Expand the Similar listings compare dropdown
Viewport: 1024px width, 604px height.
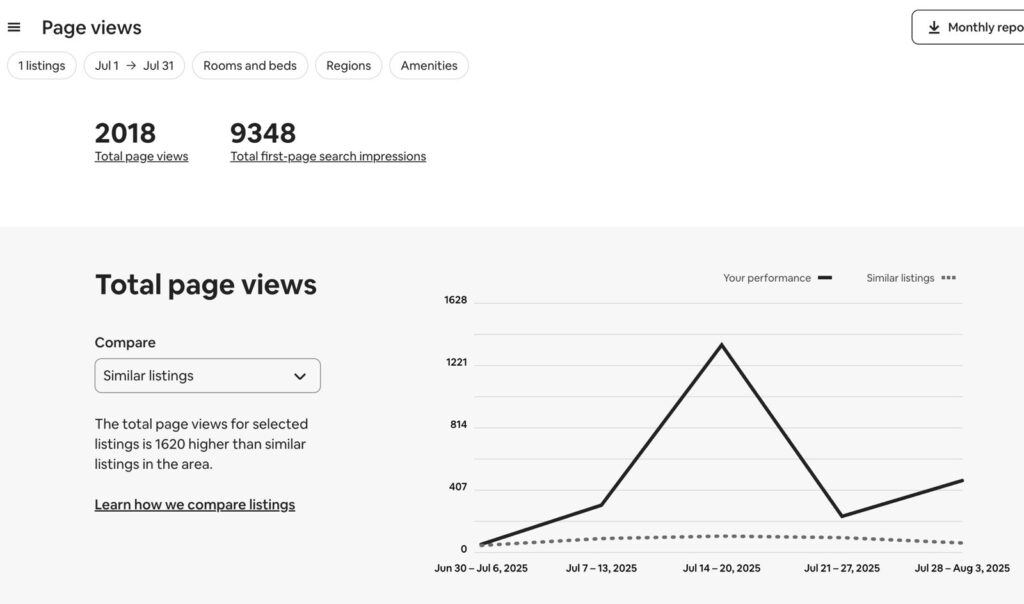click(x=207, y=376)
